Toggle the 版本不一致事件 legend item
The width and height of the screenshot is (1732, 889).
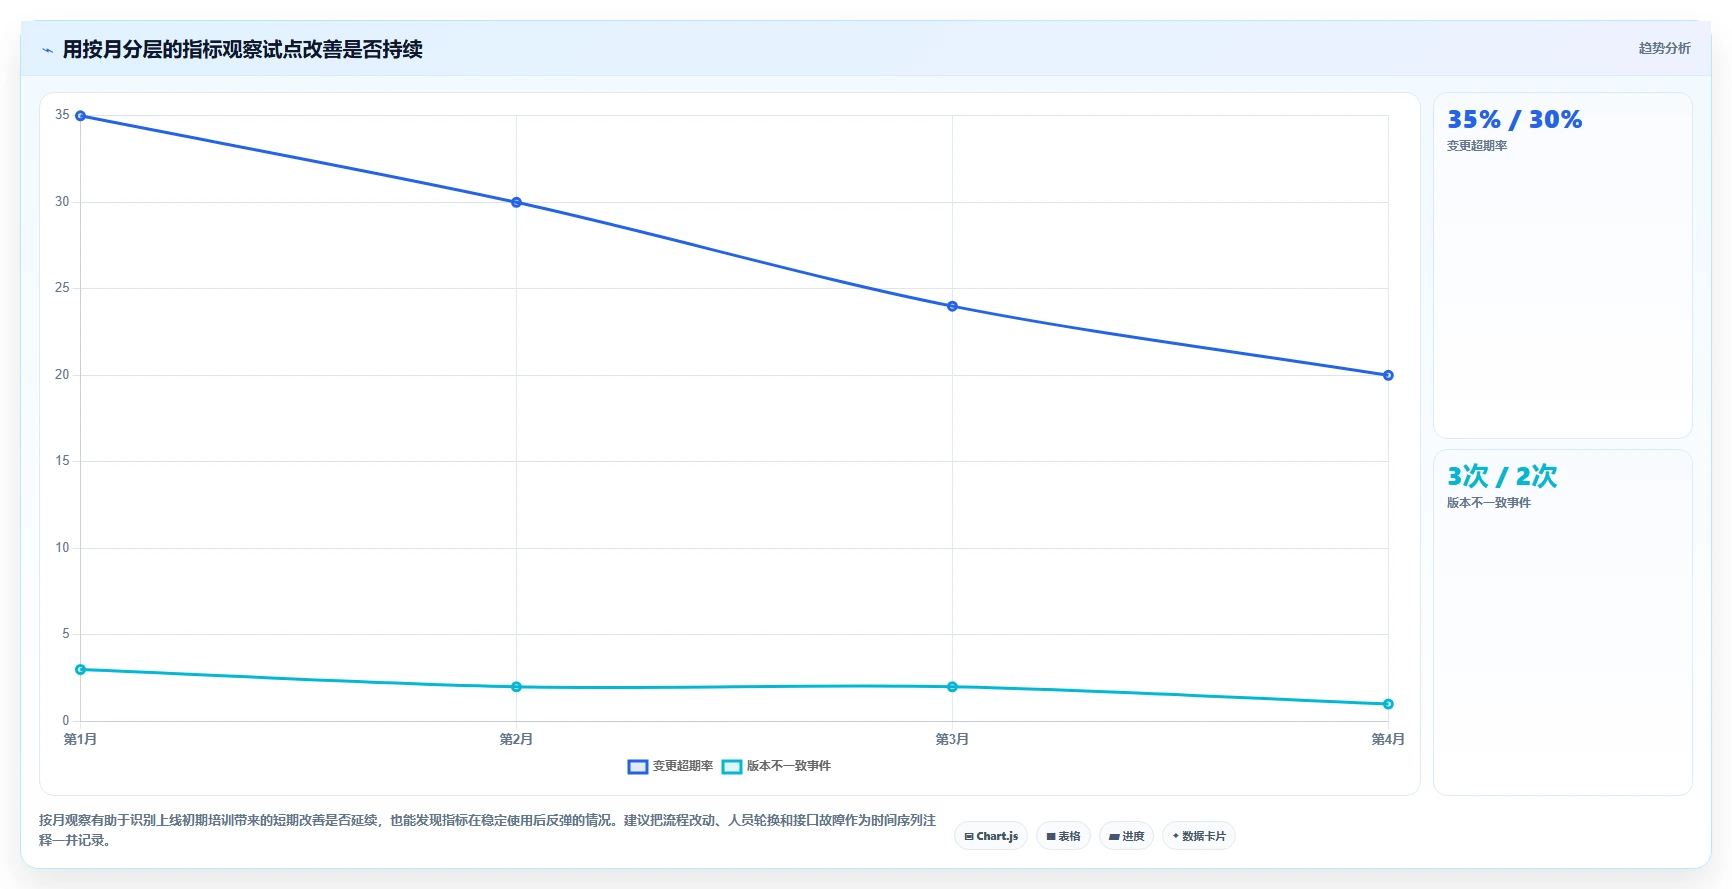click(x=776, y=766)
